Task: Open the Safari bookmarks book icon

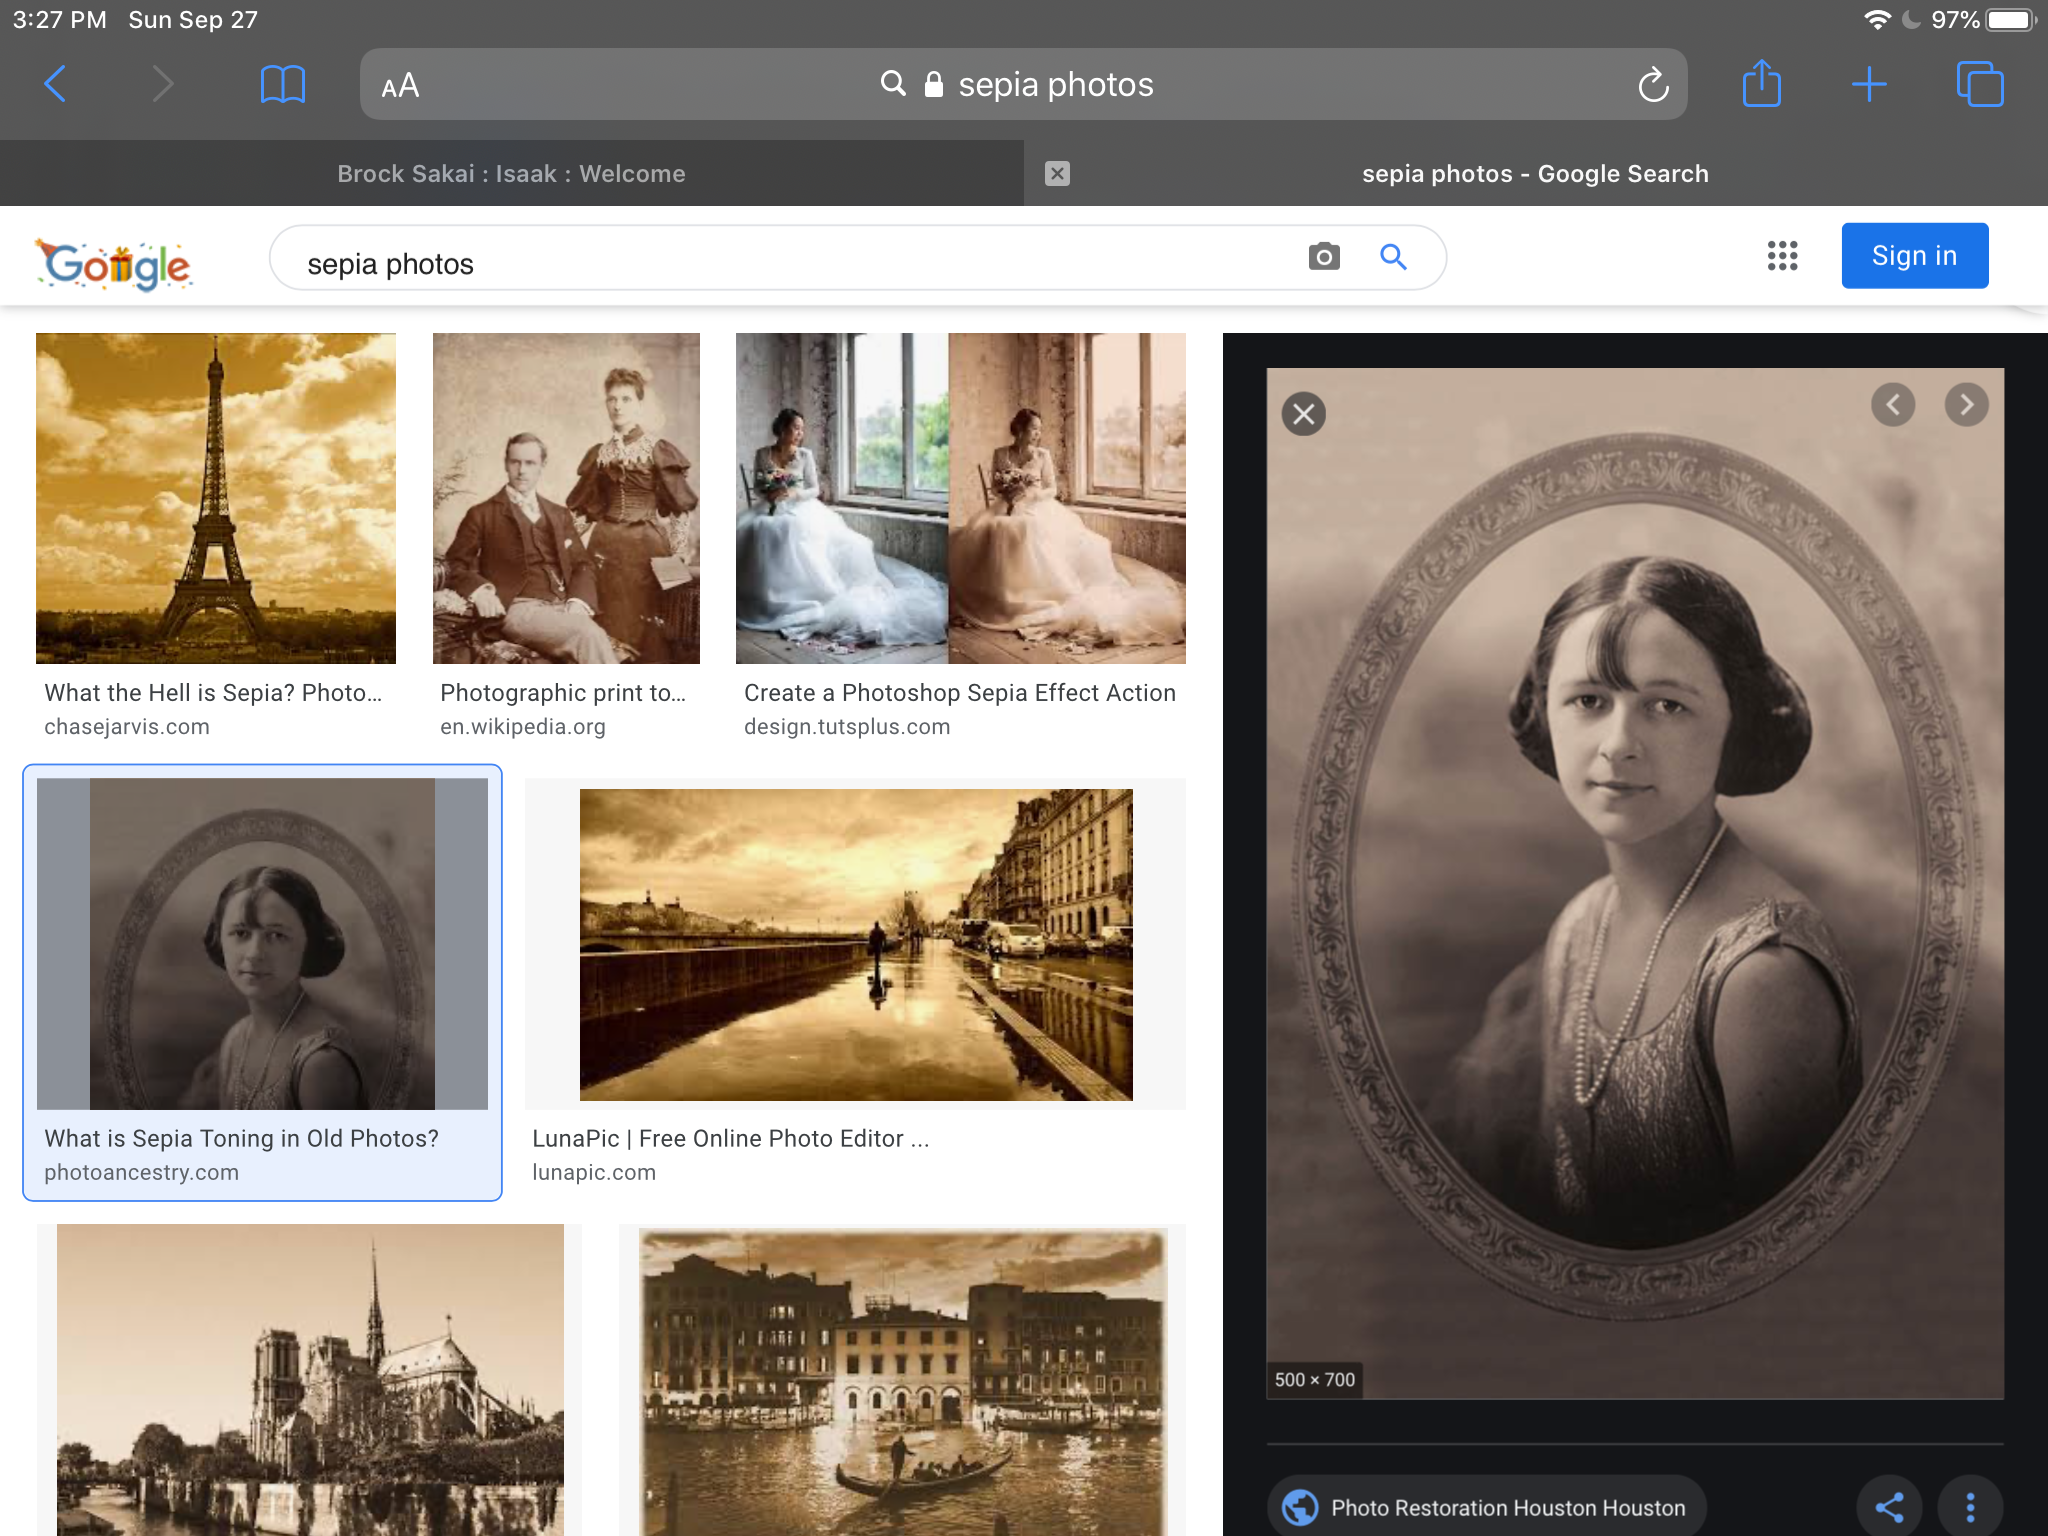Action: (282, 84)
